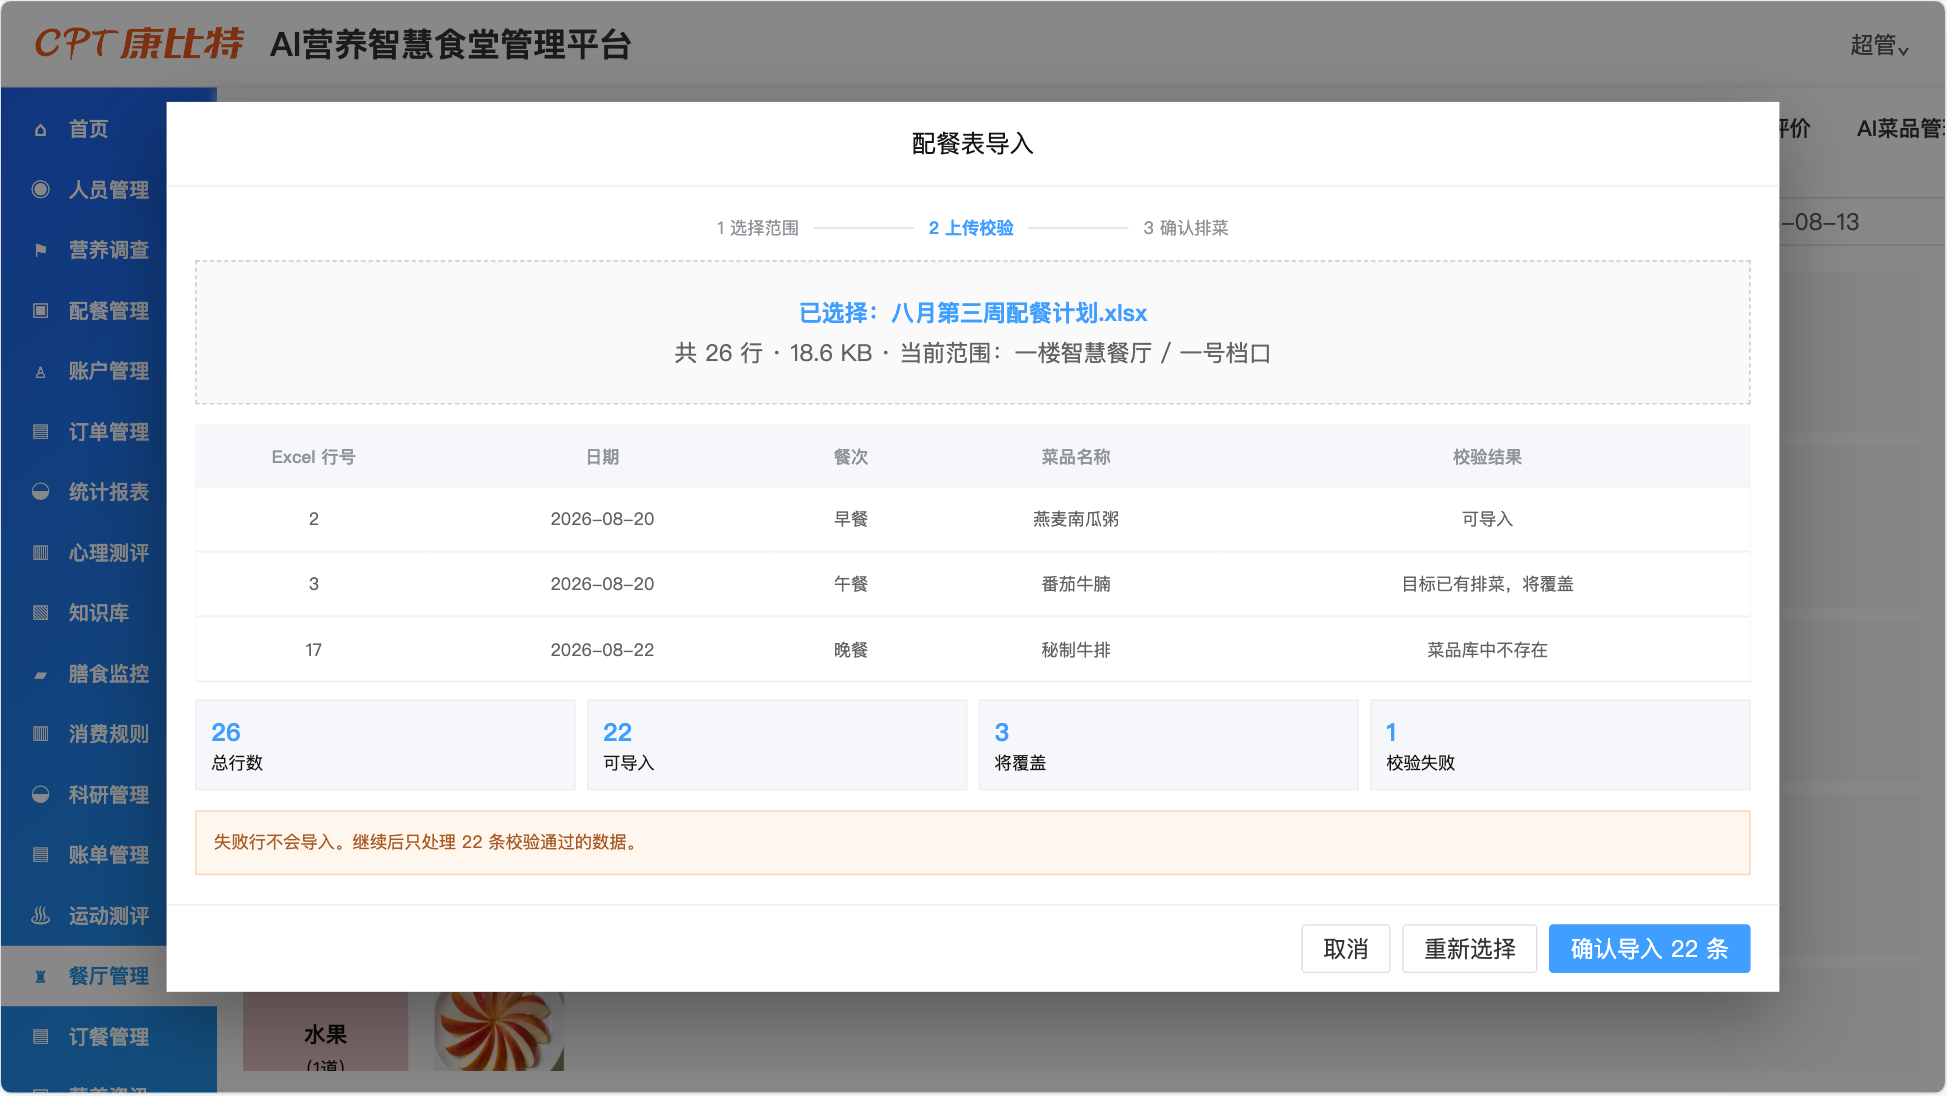
Task: Click the 取消 button
Action: point(1345,948)
